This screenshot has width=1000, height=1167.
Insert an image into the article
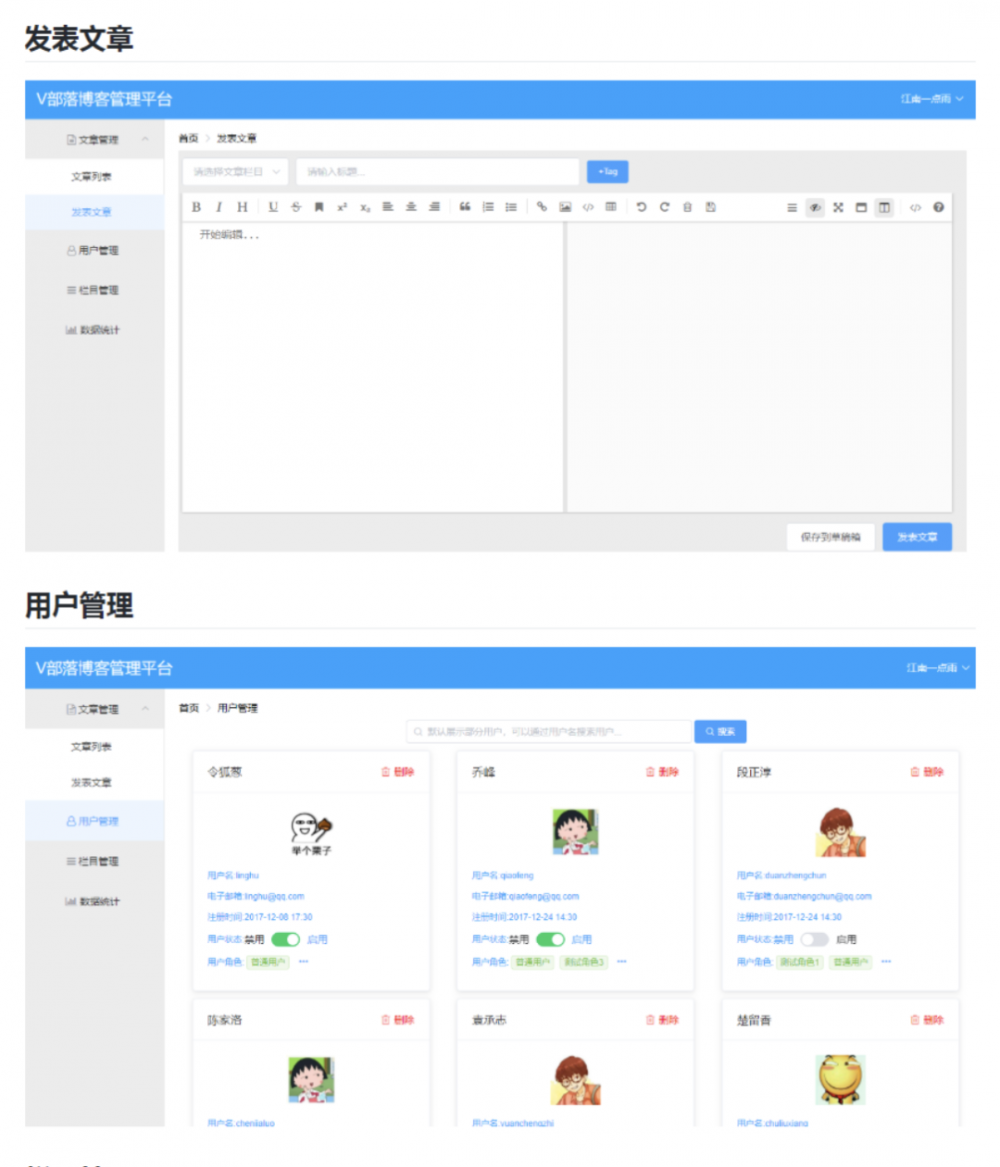coord(565,207)
